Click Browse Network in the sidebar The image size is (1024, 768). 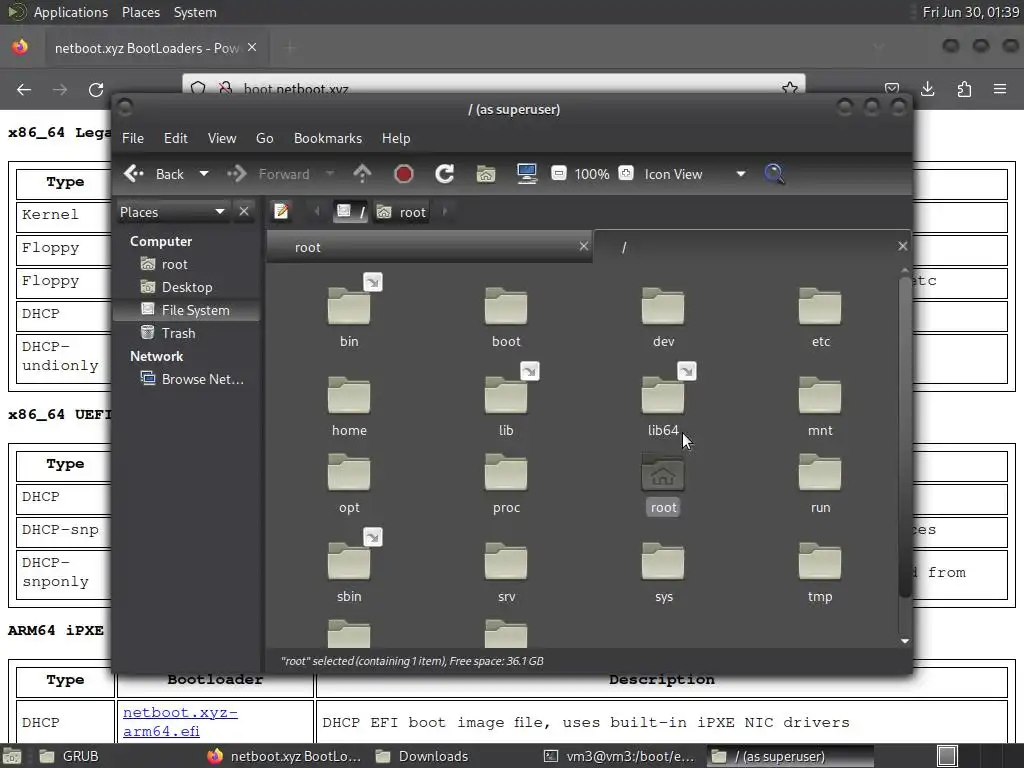click(x=187, y=379)
